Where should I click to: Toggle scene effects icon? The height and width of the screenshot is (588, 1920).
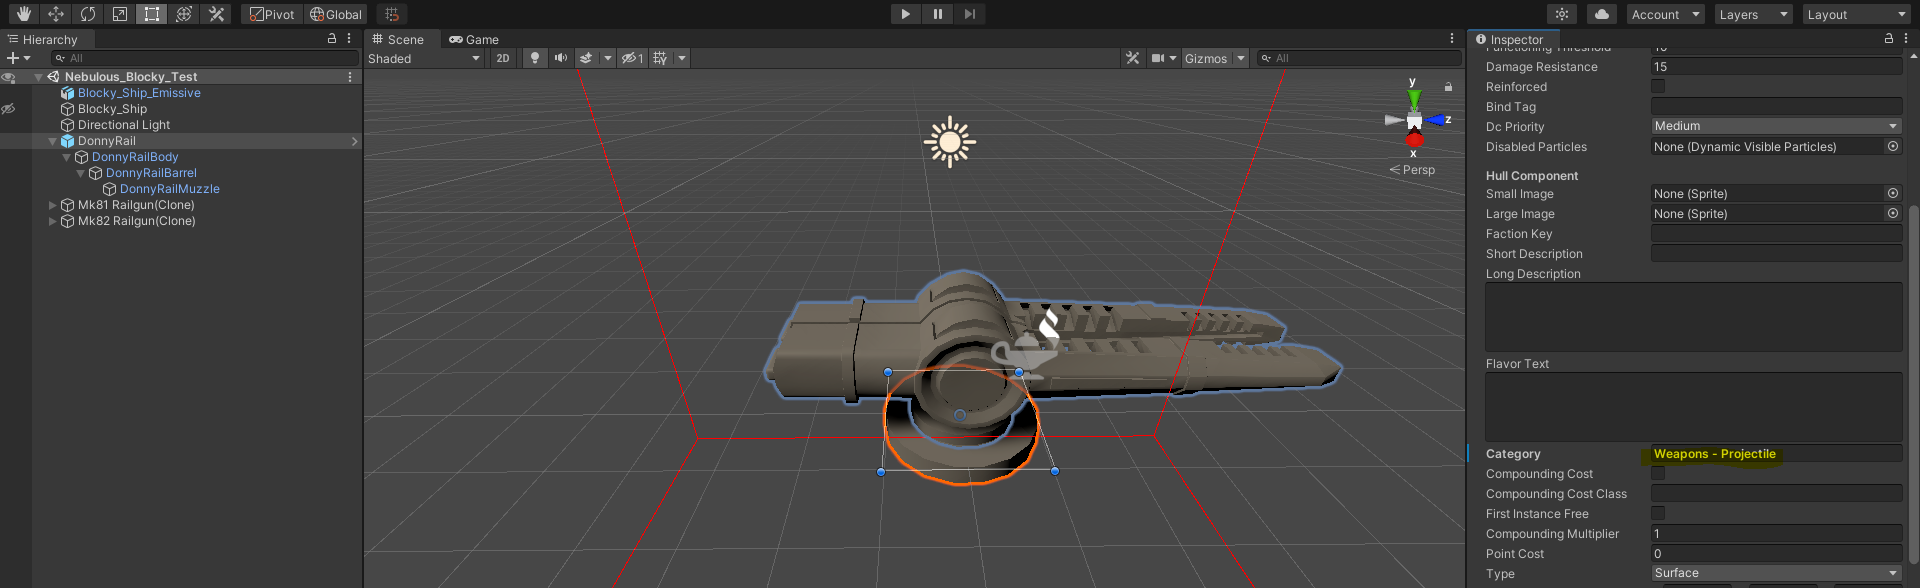click(587, 58)
